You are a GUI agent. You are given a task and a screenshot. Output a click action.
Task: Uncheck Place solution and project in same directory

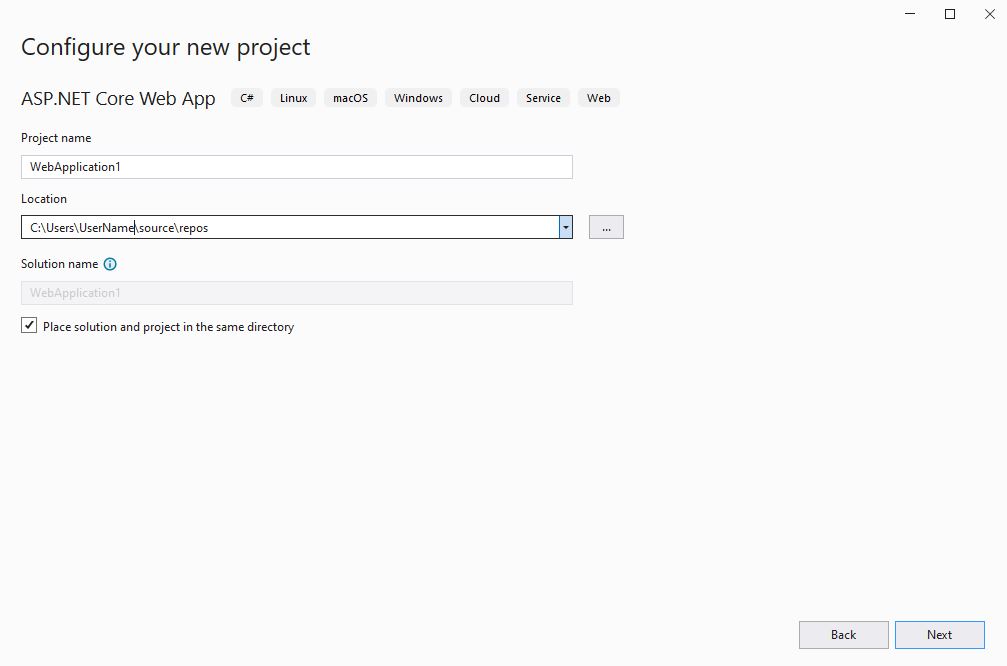pyautogui.click(x=29, y=326)
